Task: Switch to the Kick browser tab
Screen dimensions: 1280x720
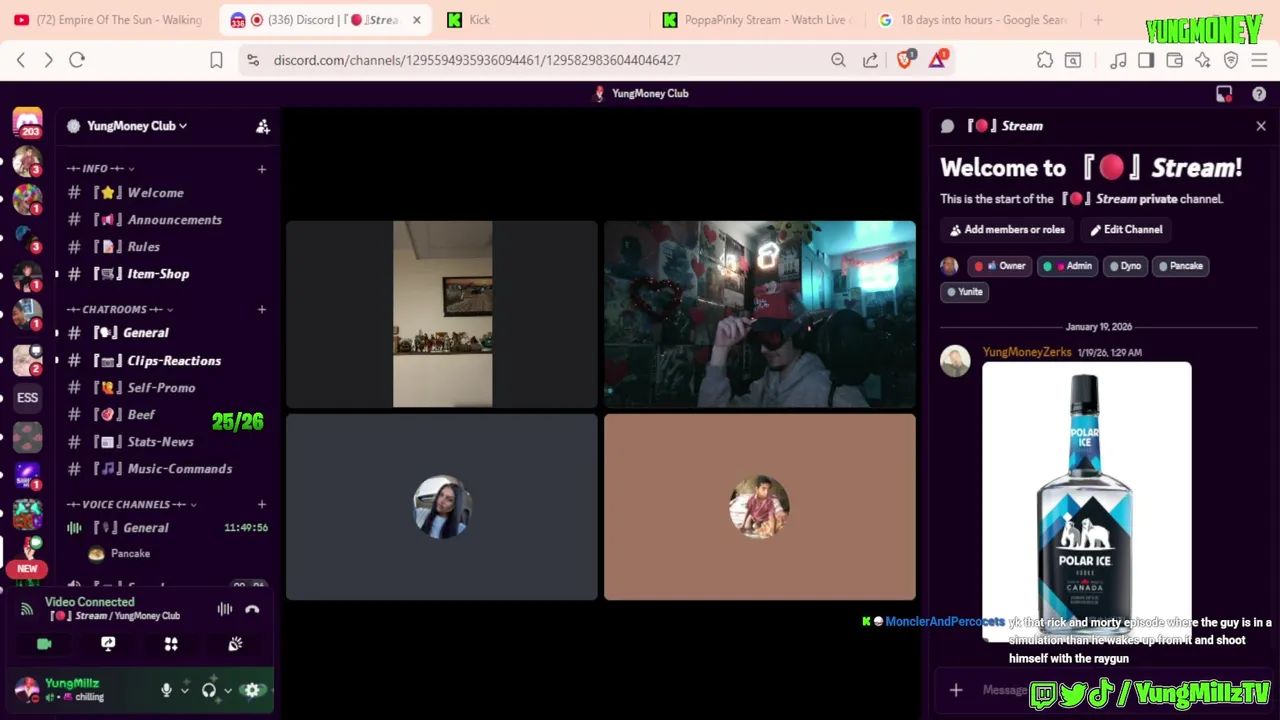Action: [x=545, y=20]
